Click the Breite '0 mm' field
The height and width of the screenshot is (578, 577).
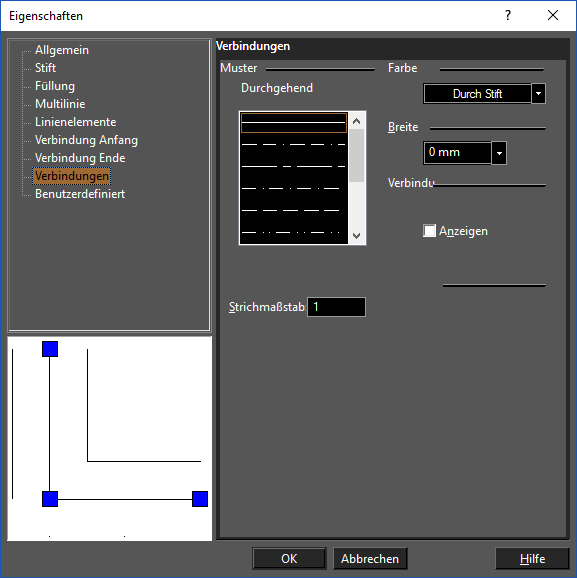458,153
